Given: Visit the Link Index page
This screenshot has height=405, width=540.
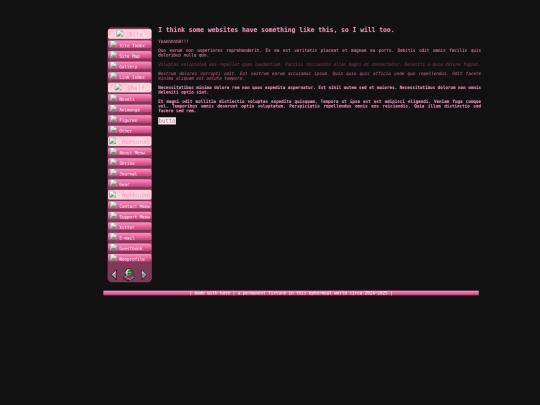Looking at the screenshot, I should 130,76.
